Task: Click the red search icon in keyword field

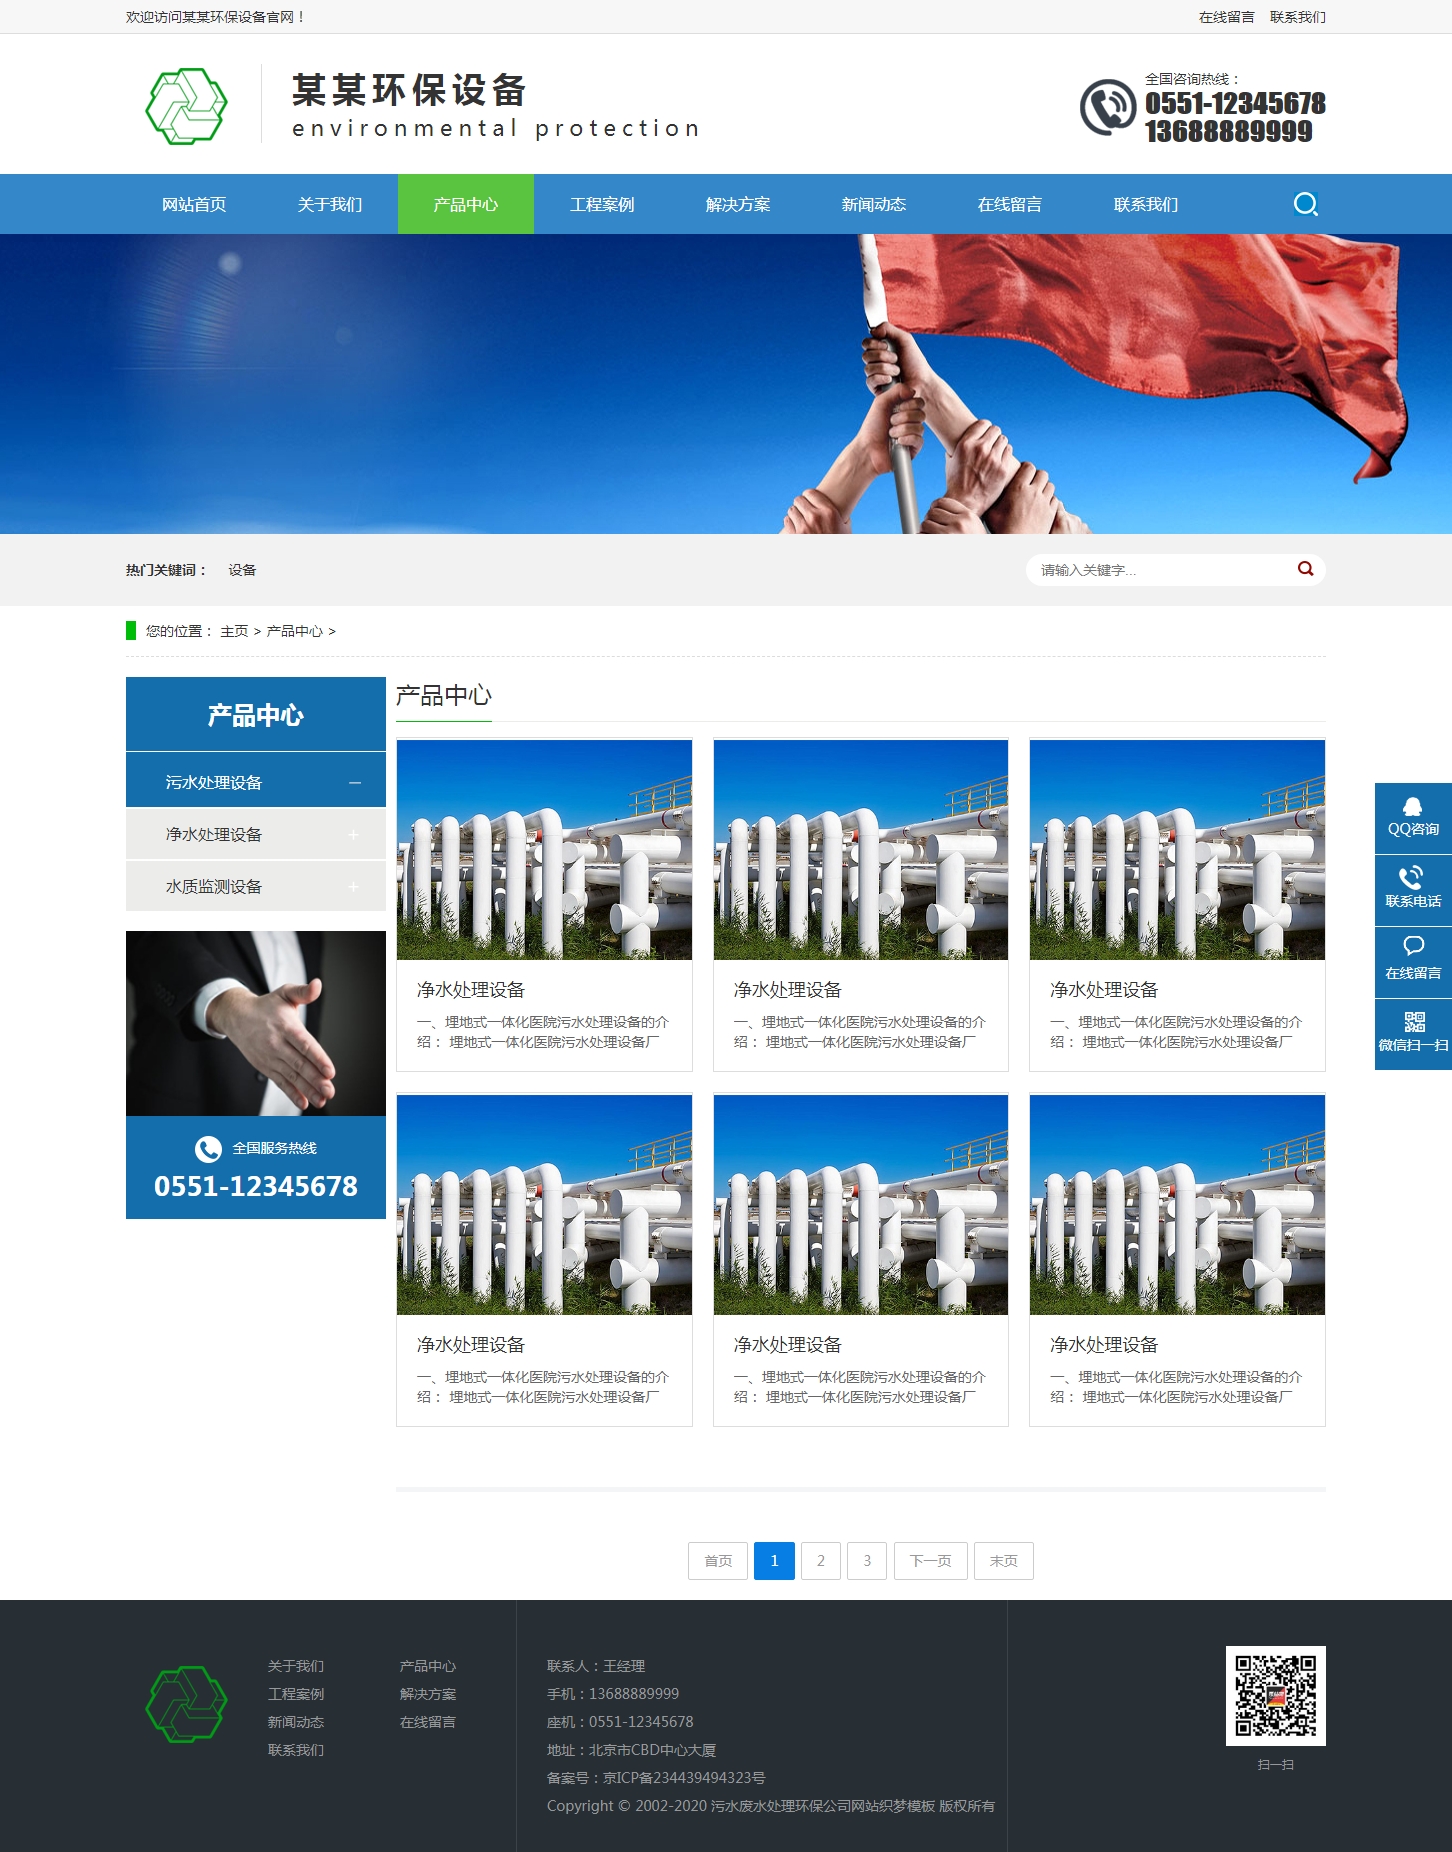Action: 1305,569
